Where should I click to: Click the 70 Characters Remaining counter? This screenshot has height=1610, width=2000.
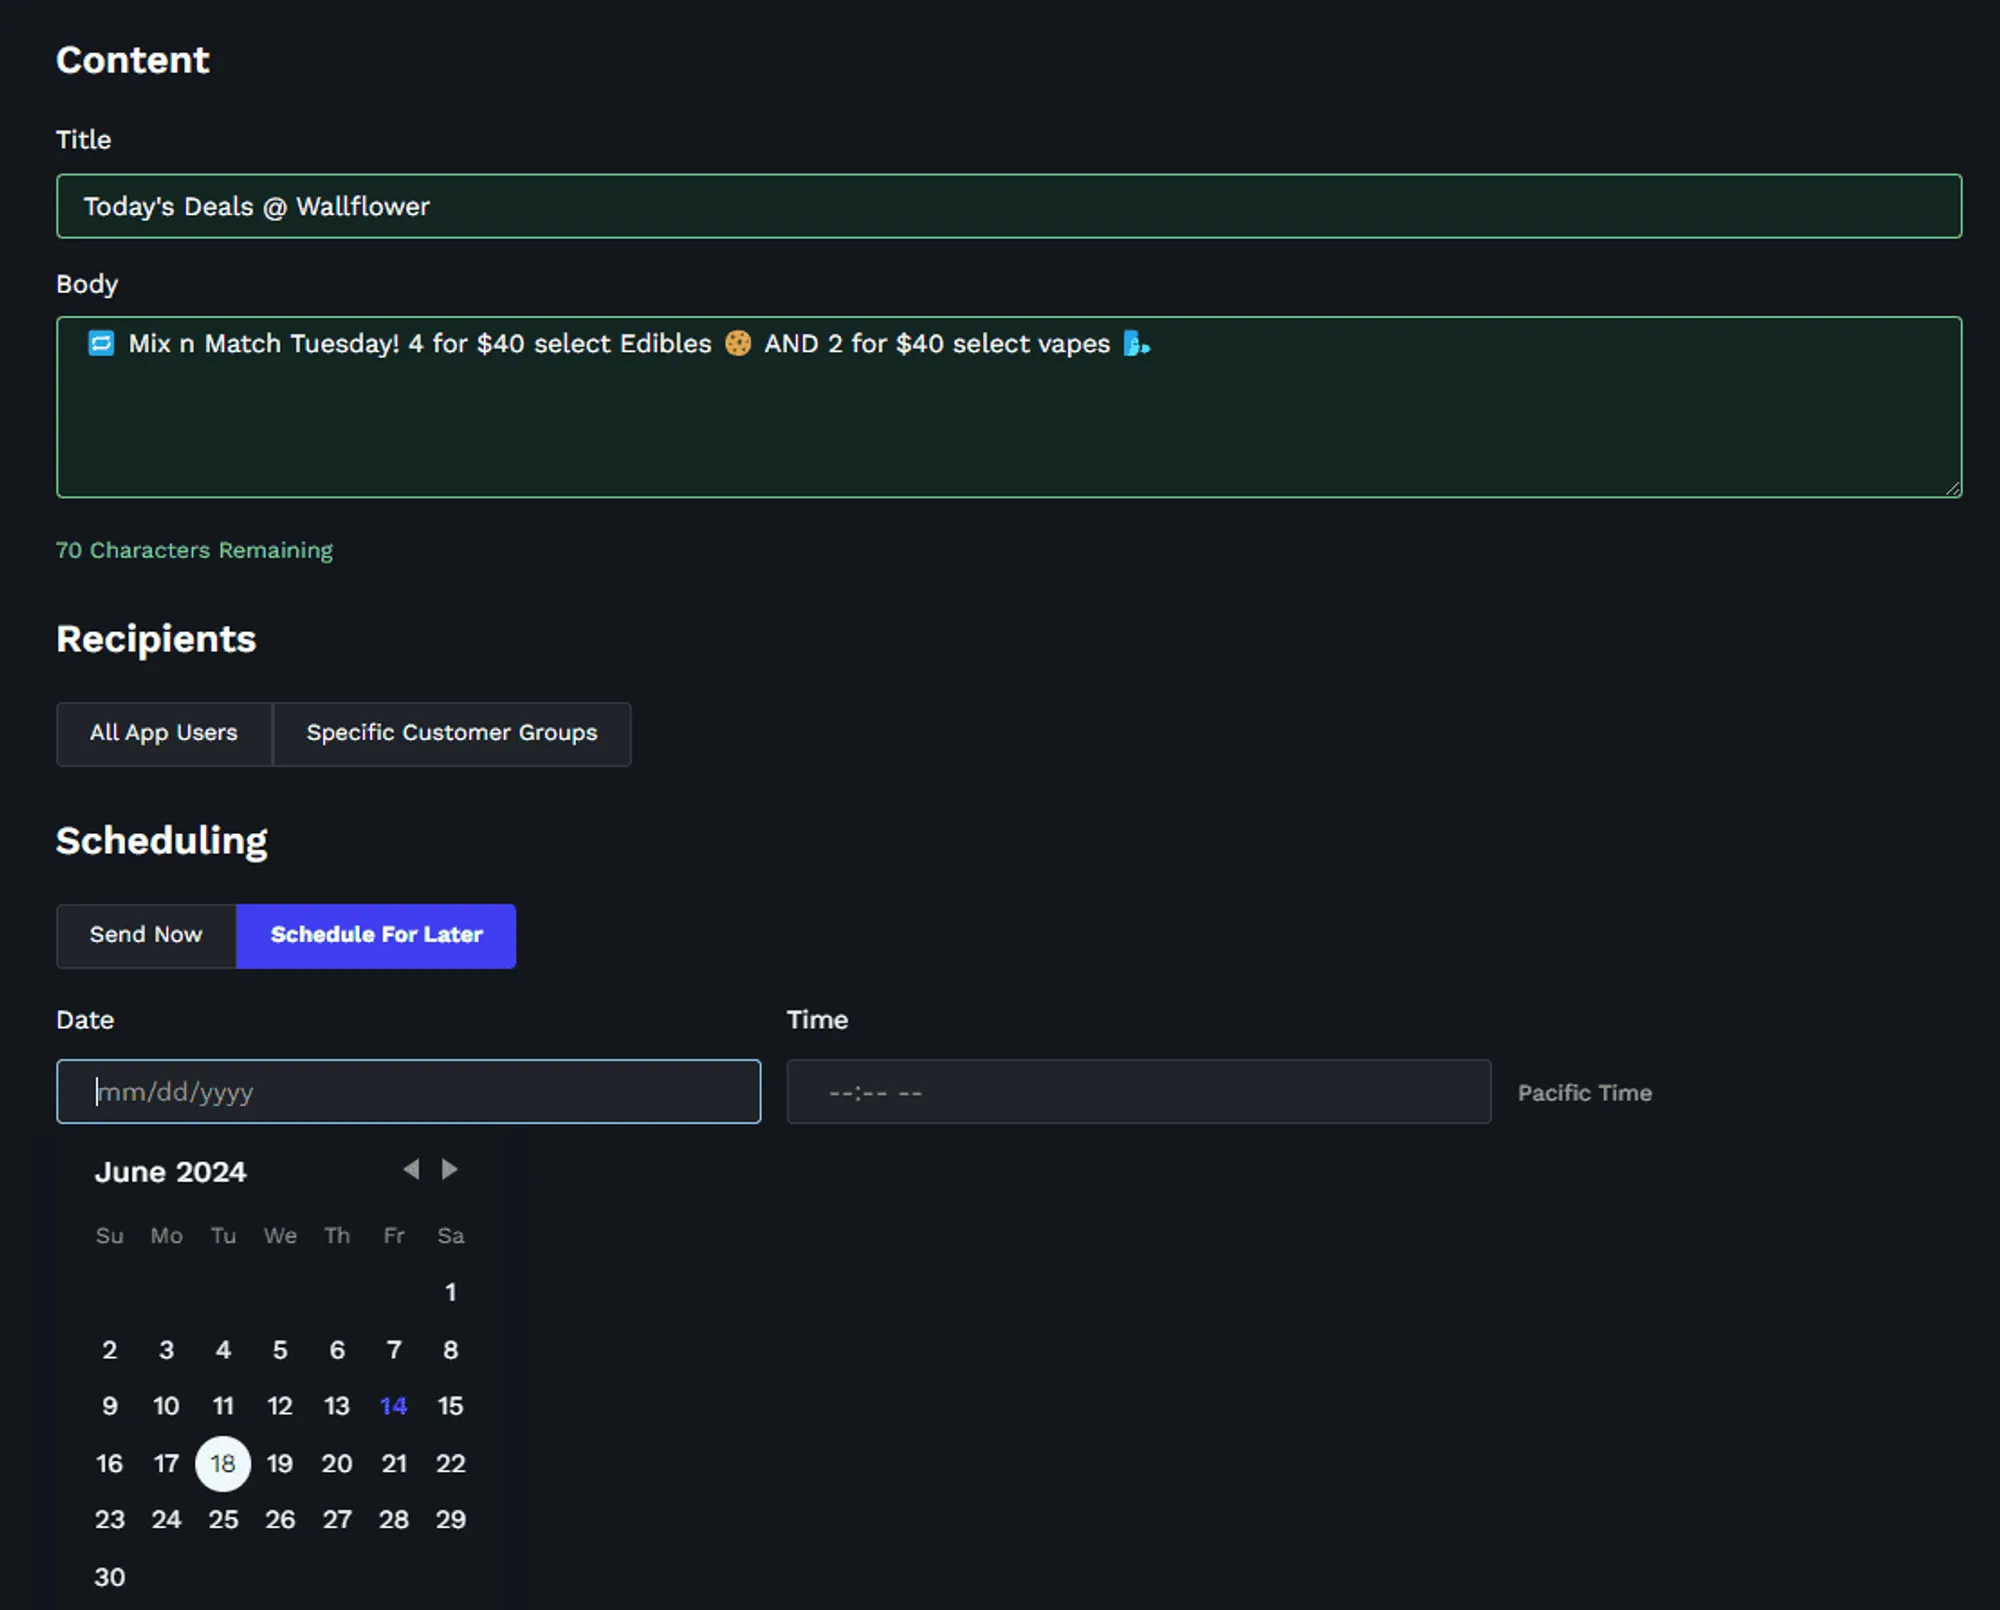(194, 550)
